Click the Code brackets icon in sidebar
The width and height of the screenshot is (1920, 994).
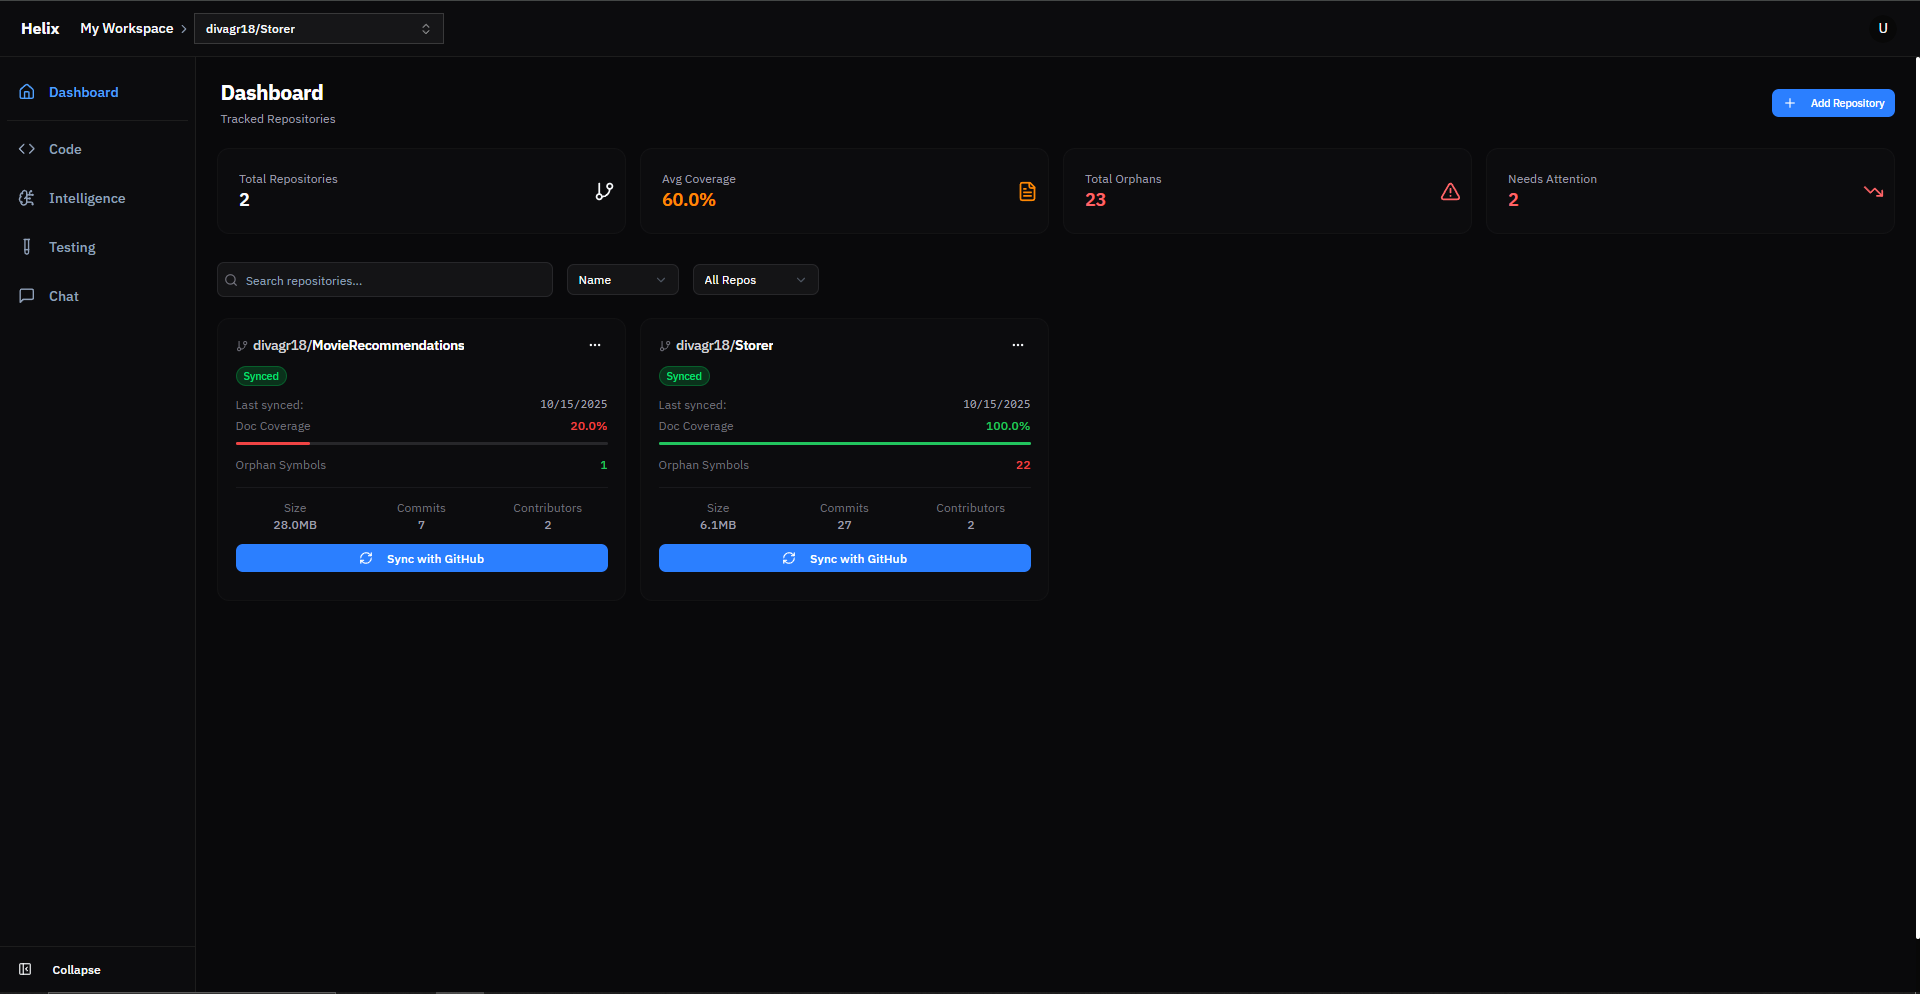click(x=27, y=149)
